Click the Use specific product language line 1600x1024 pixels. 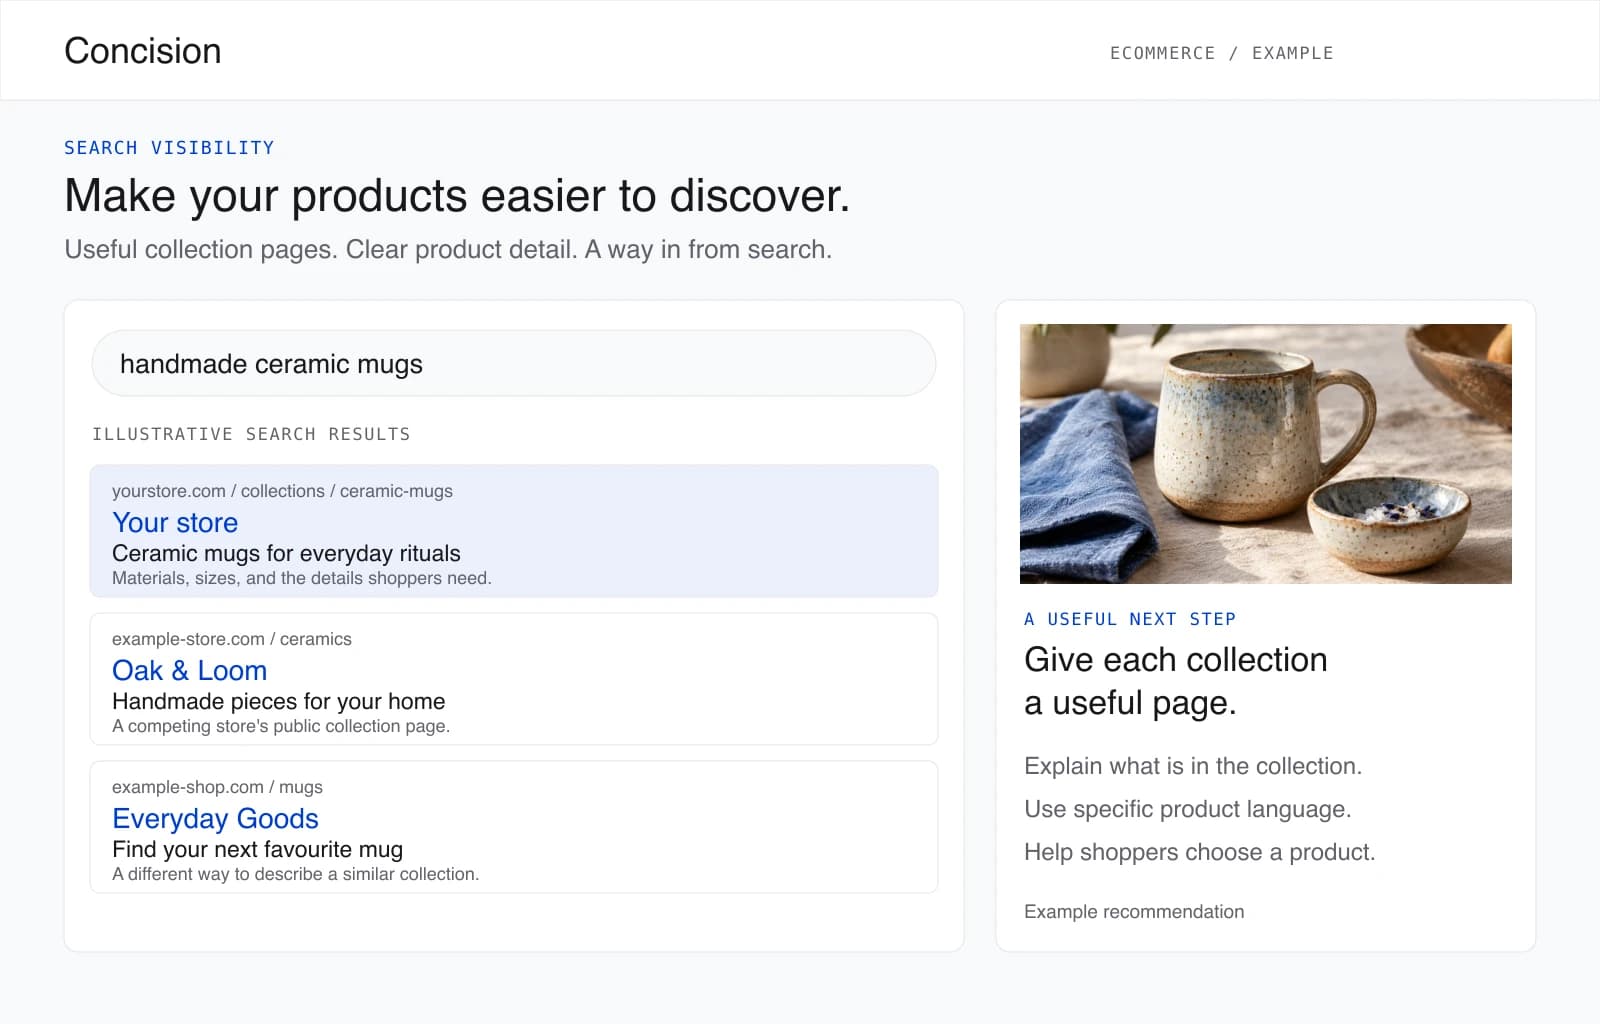tap(1188, 809)
